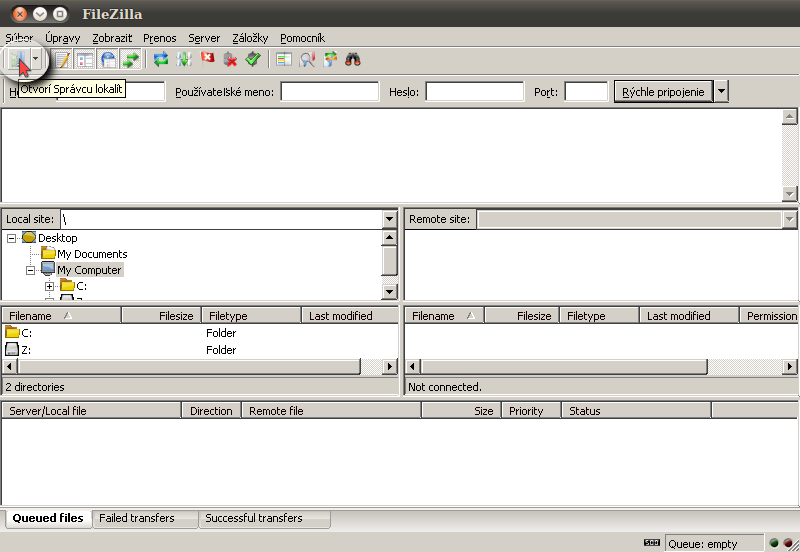Select My Computer in local tree
This screenshot has width=800, height=552.
[x=89, y=270]
